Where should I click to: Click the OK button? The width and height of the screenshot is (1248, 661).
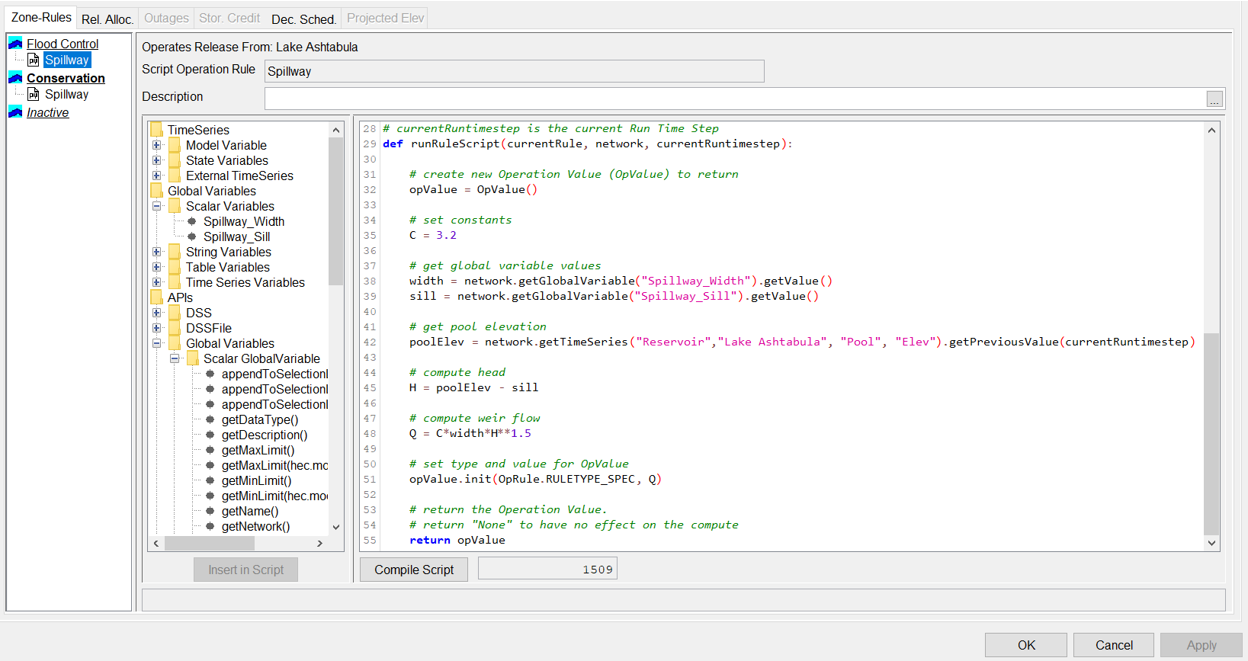[1026, 645]
